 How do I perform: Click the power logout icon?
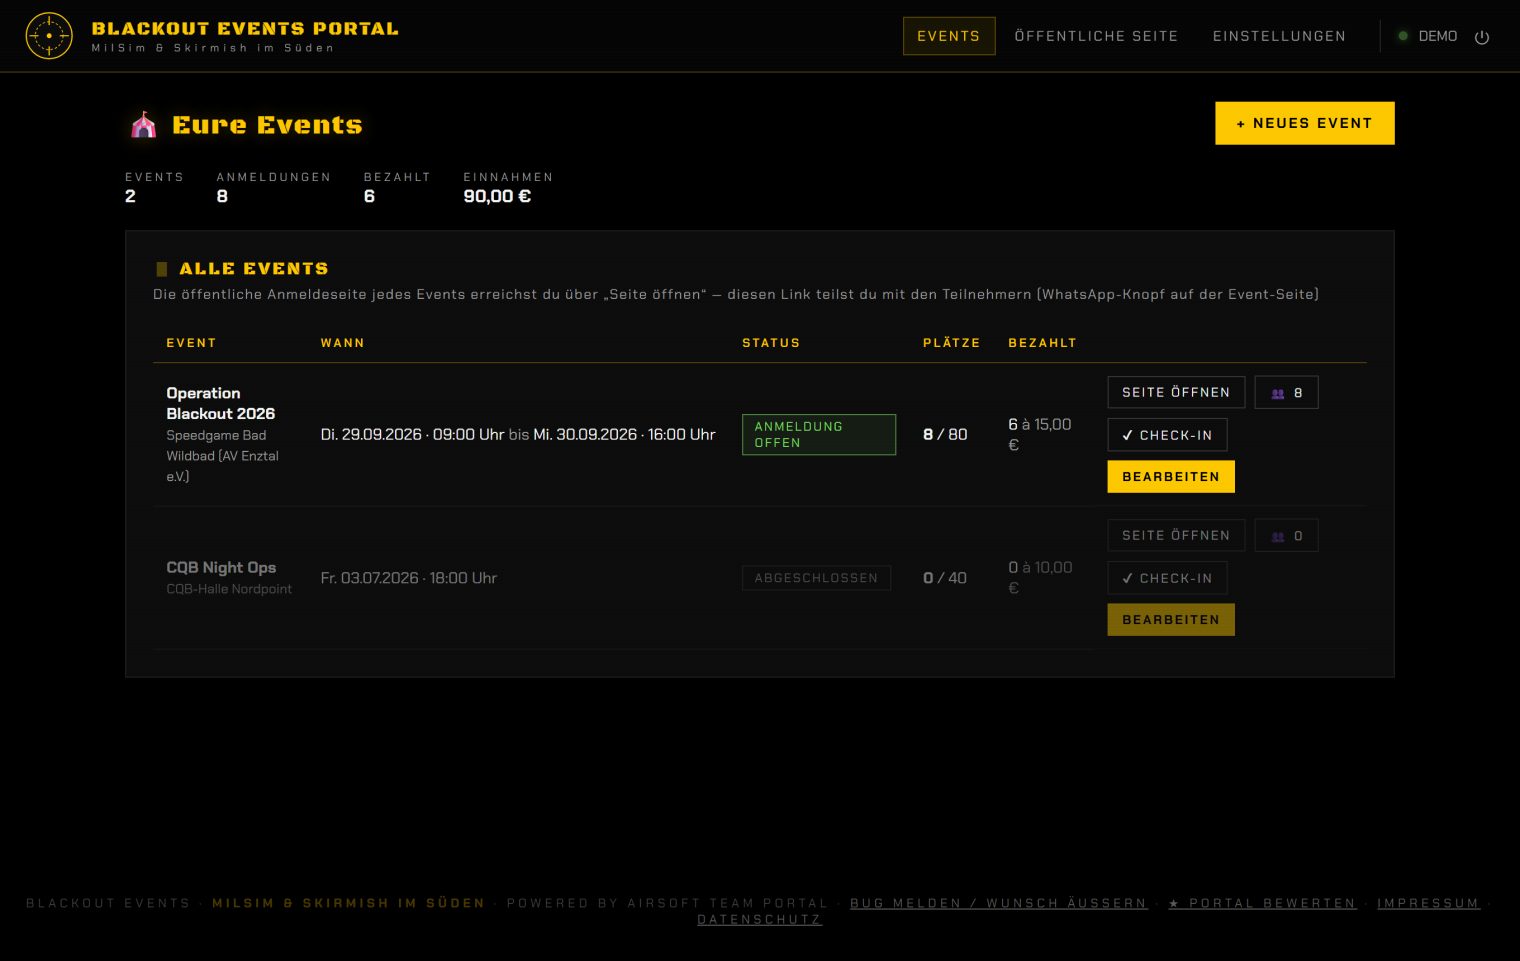tap(1482, 37)
